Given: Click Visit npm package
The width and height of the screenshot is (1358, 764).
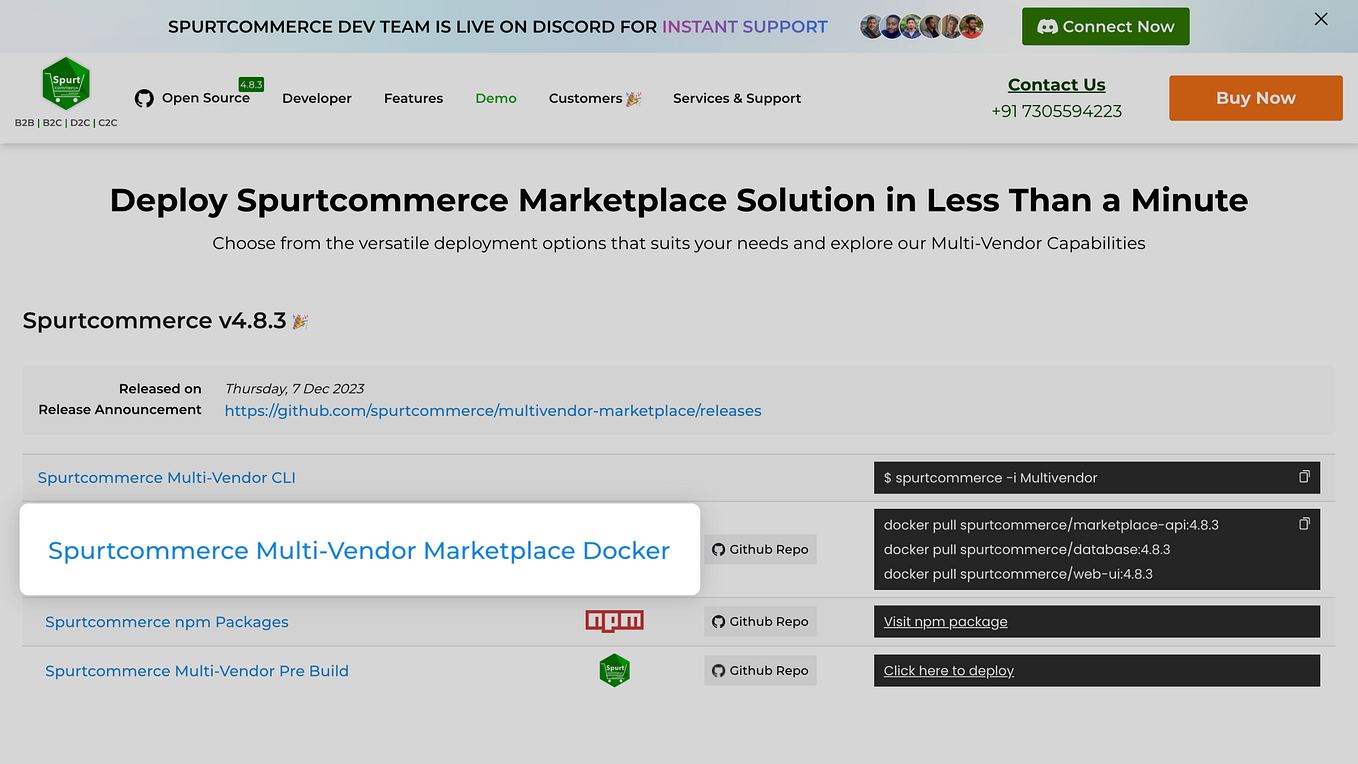Looking at the screenshot, I should tap(944, 621).
